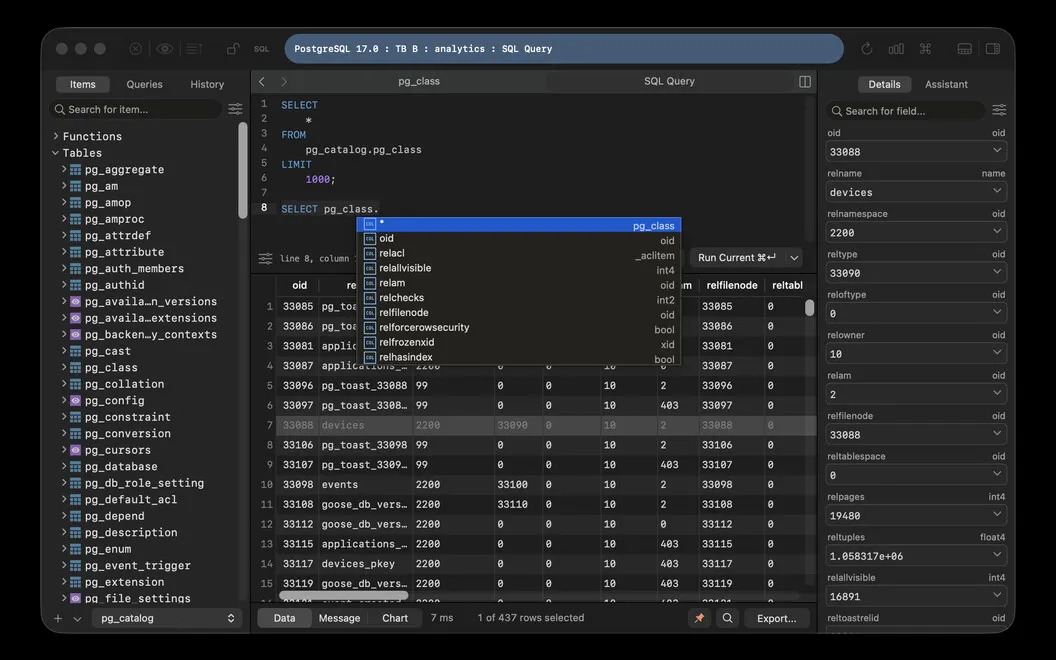Click the lock icon in toolbar

click(232, 48)
